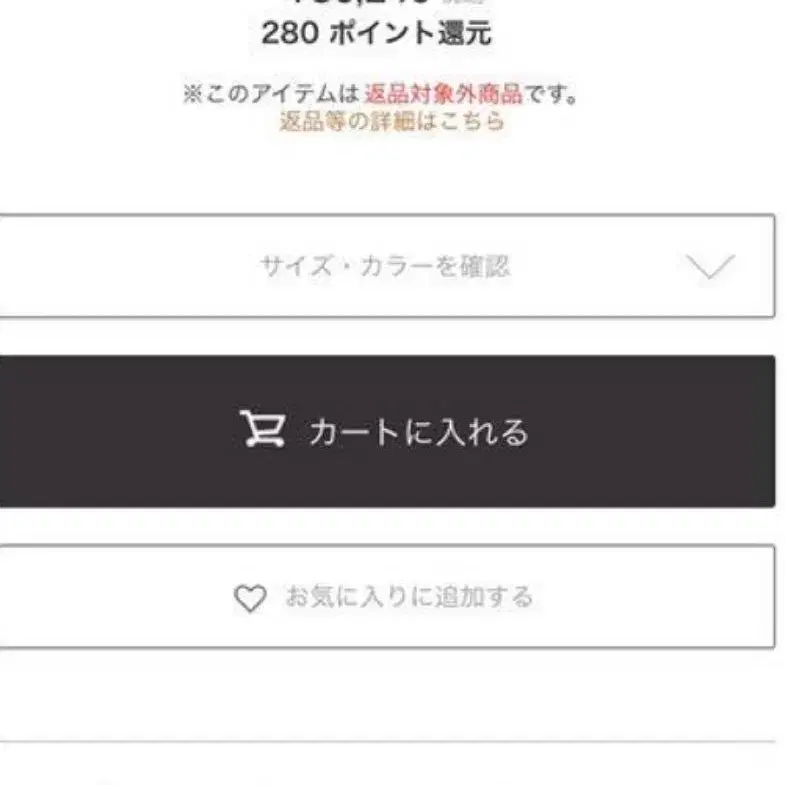
Task: Click the サイズ・カラーを確認 label text
Action: (385, 266)
